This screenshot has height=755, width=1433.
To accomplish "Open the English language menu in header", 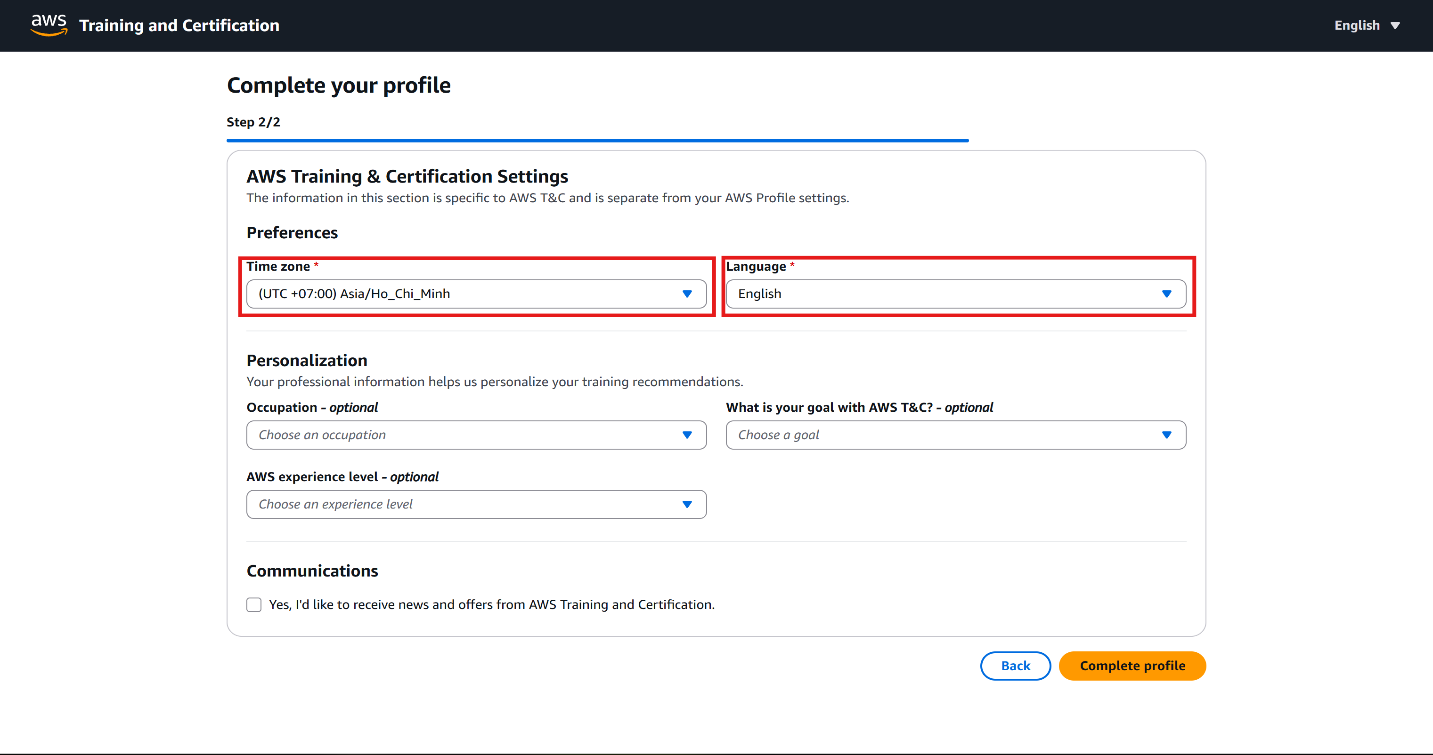I will click(x=1367, y=26).
